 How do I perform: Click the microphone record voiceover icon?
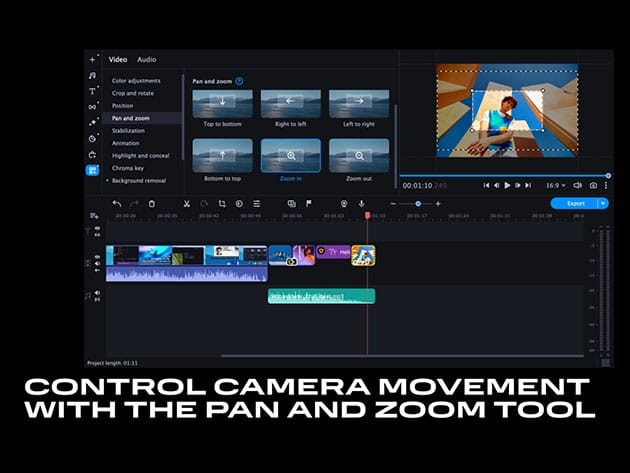(x=361, y=203)
